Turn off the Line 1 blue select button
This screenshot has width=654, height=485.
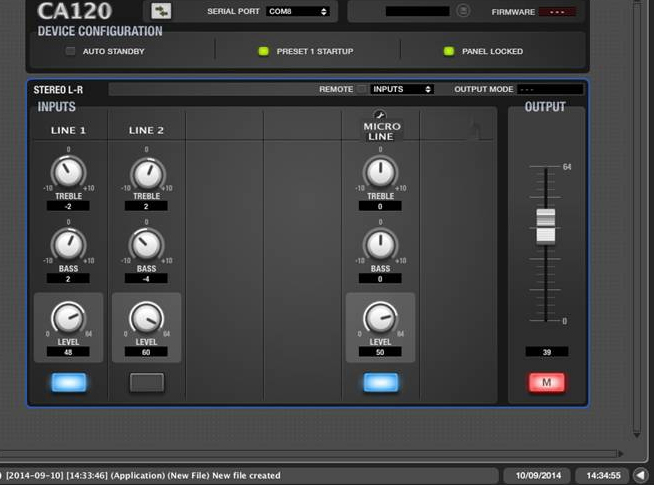(x=68, y=382)
